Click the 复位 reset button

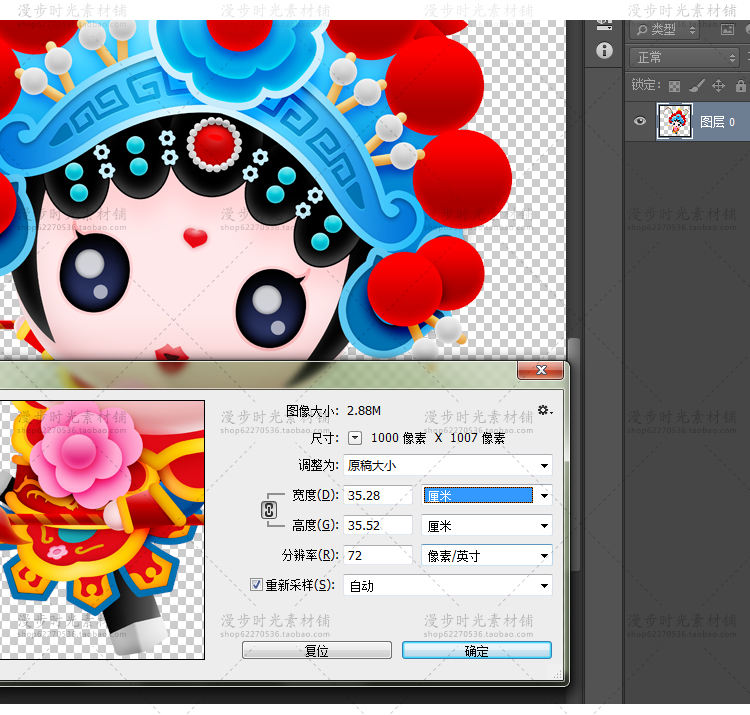[x=316, y=650]
